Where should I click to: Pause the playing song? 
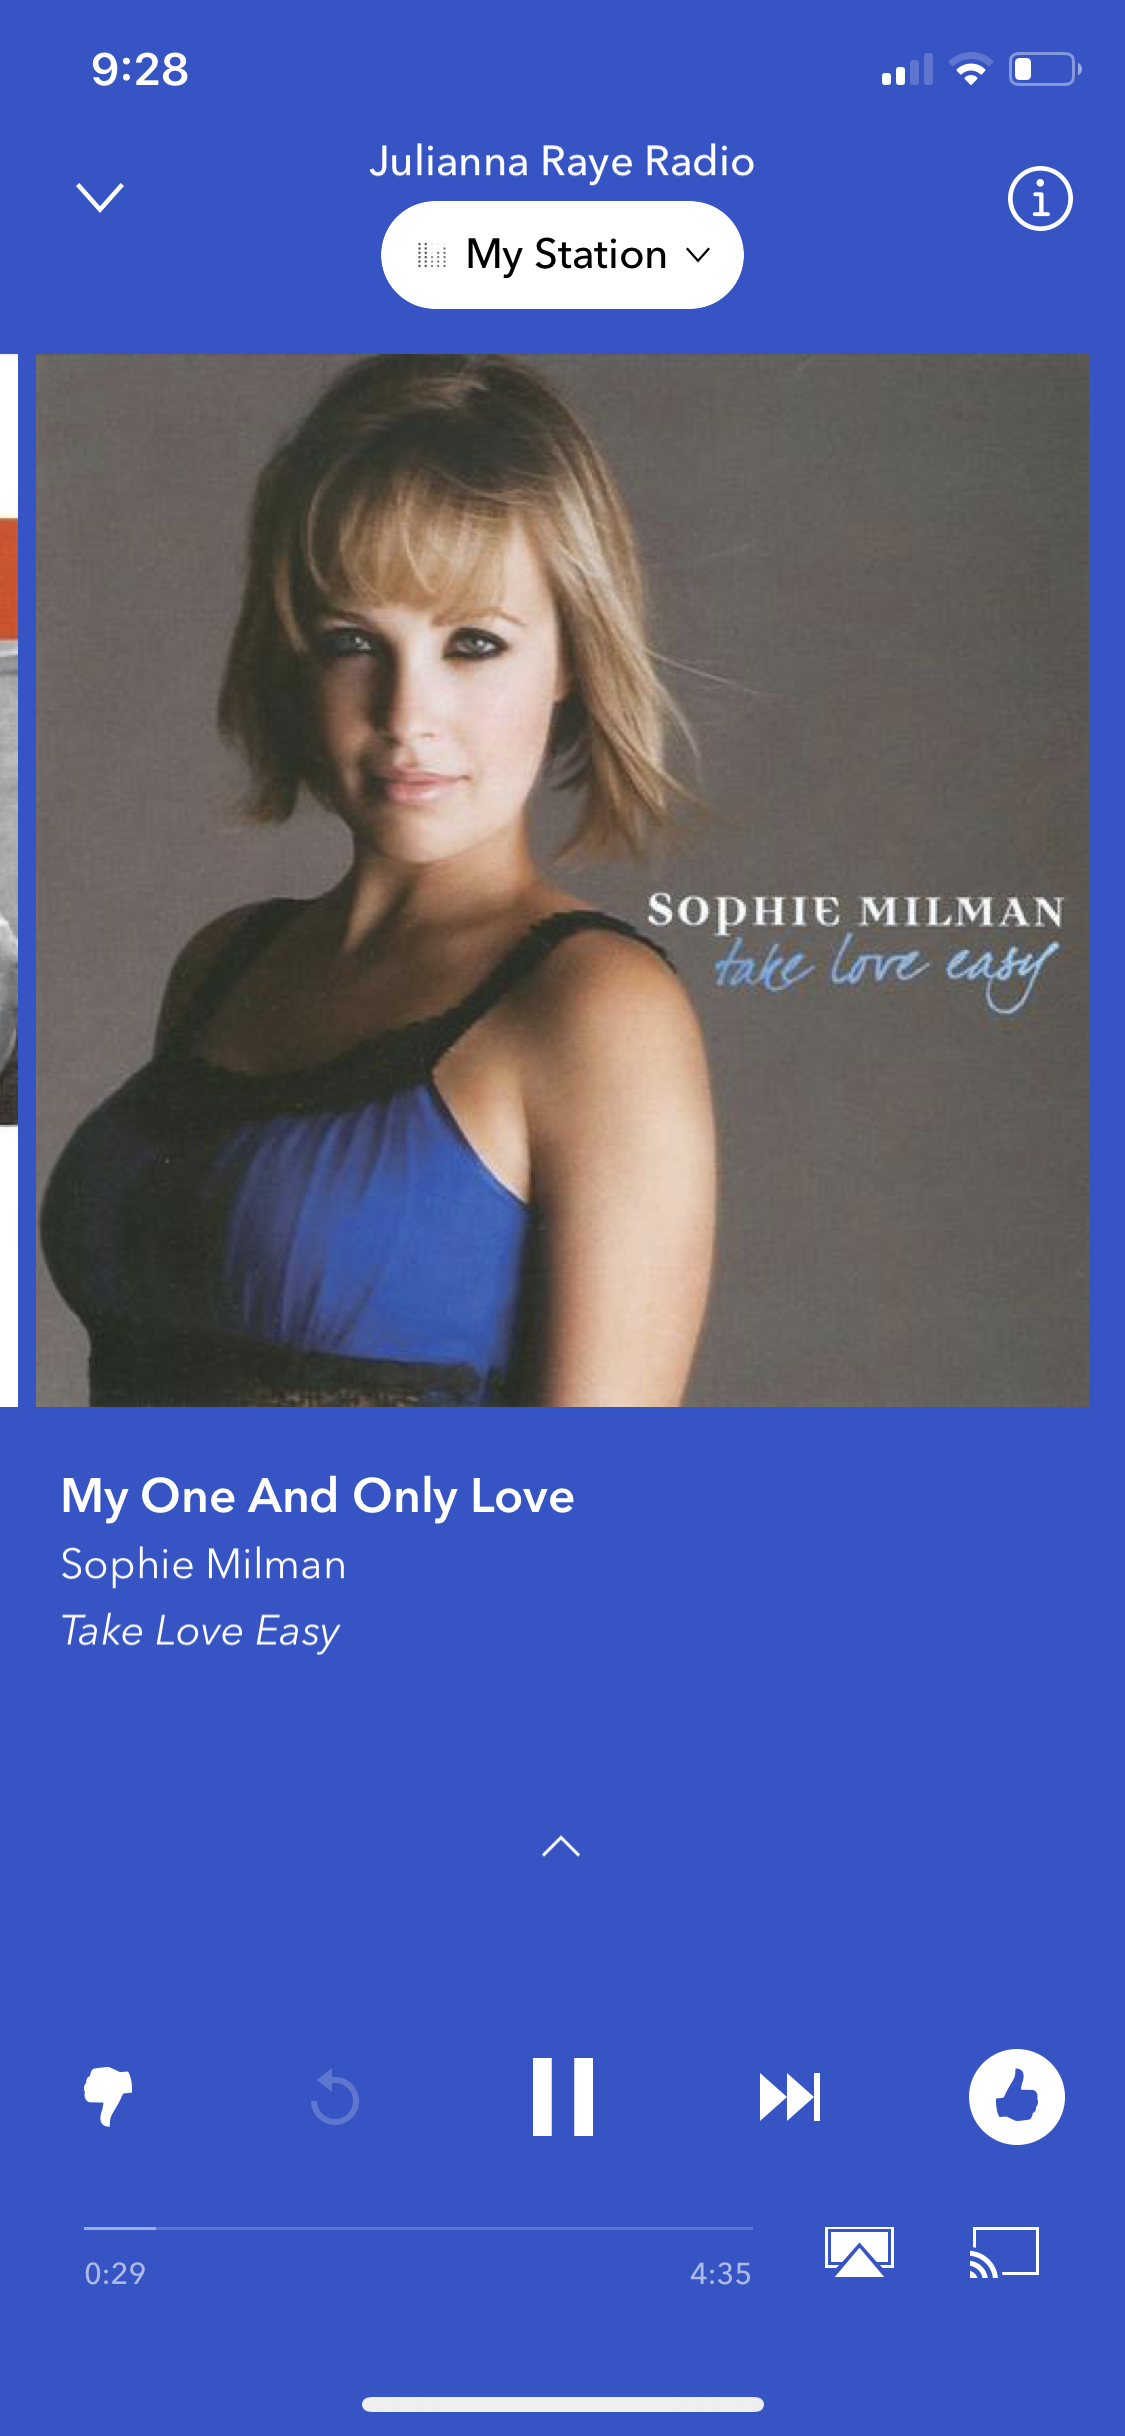562,2096
